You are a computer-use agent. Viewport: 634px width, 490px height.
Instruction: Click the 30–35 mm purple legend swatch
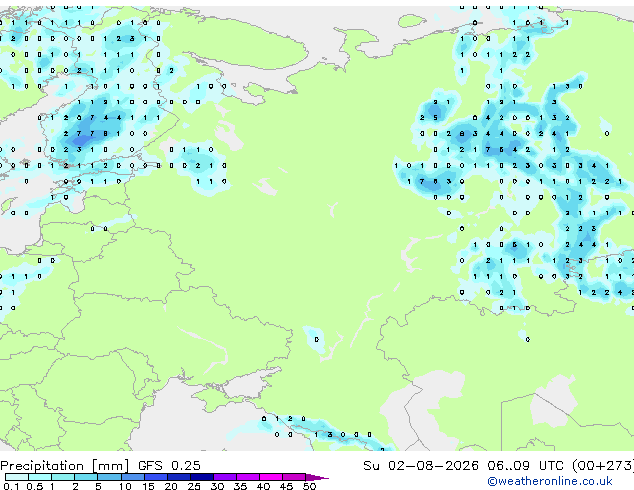tap(224, 477)
